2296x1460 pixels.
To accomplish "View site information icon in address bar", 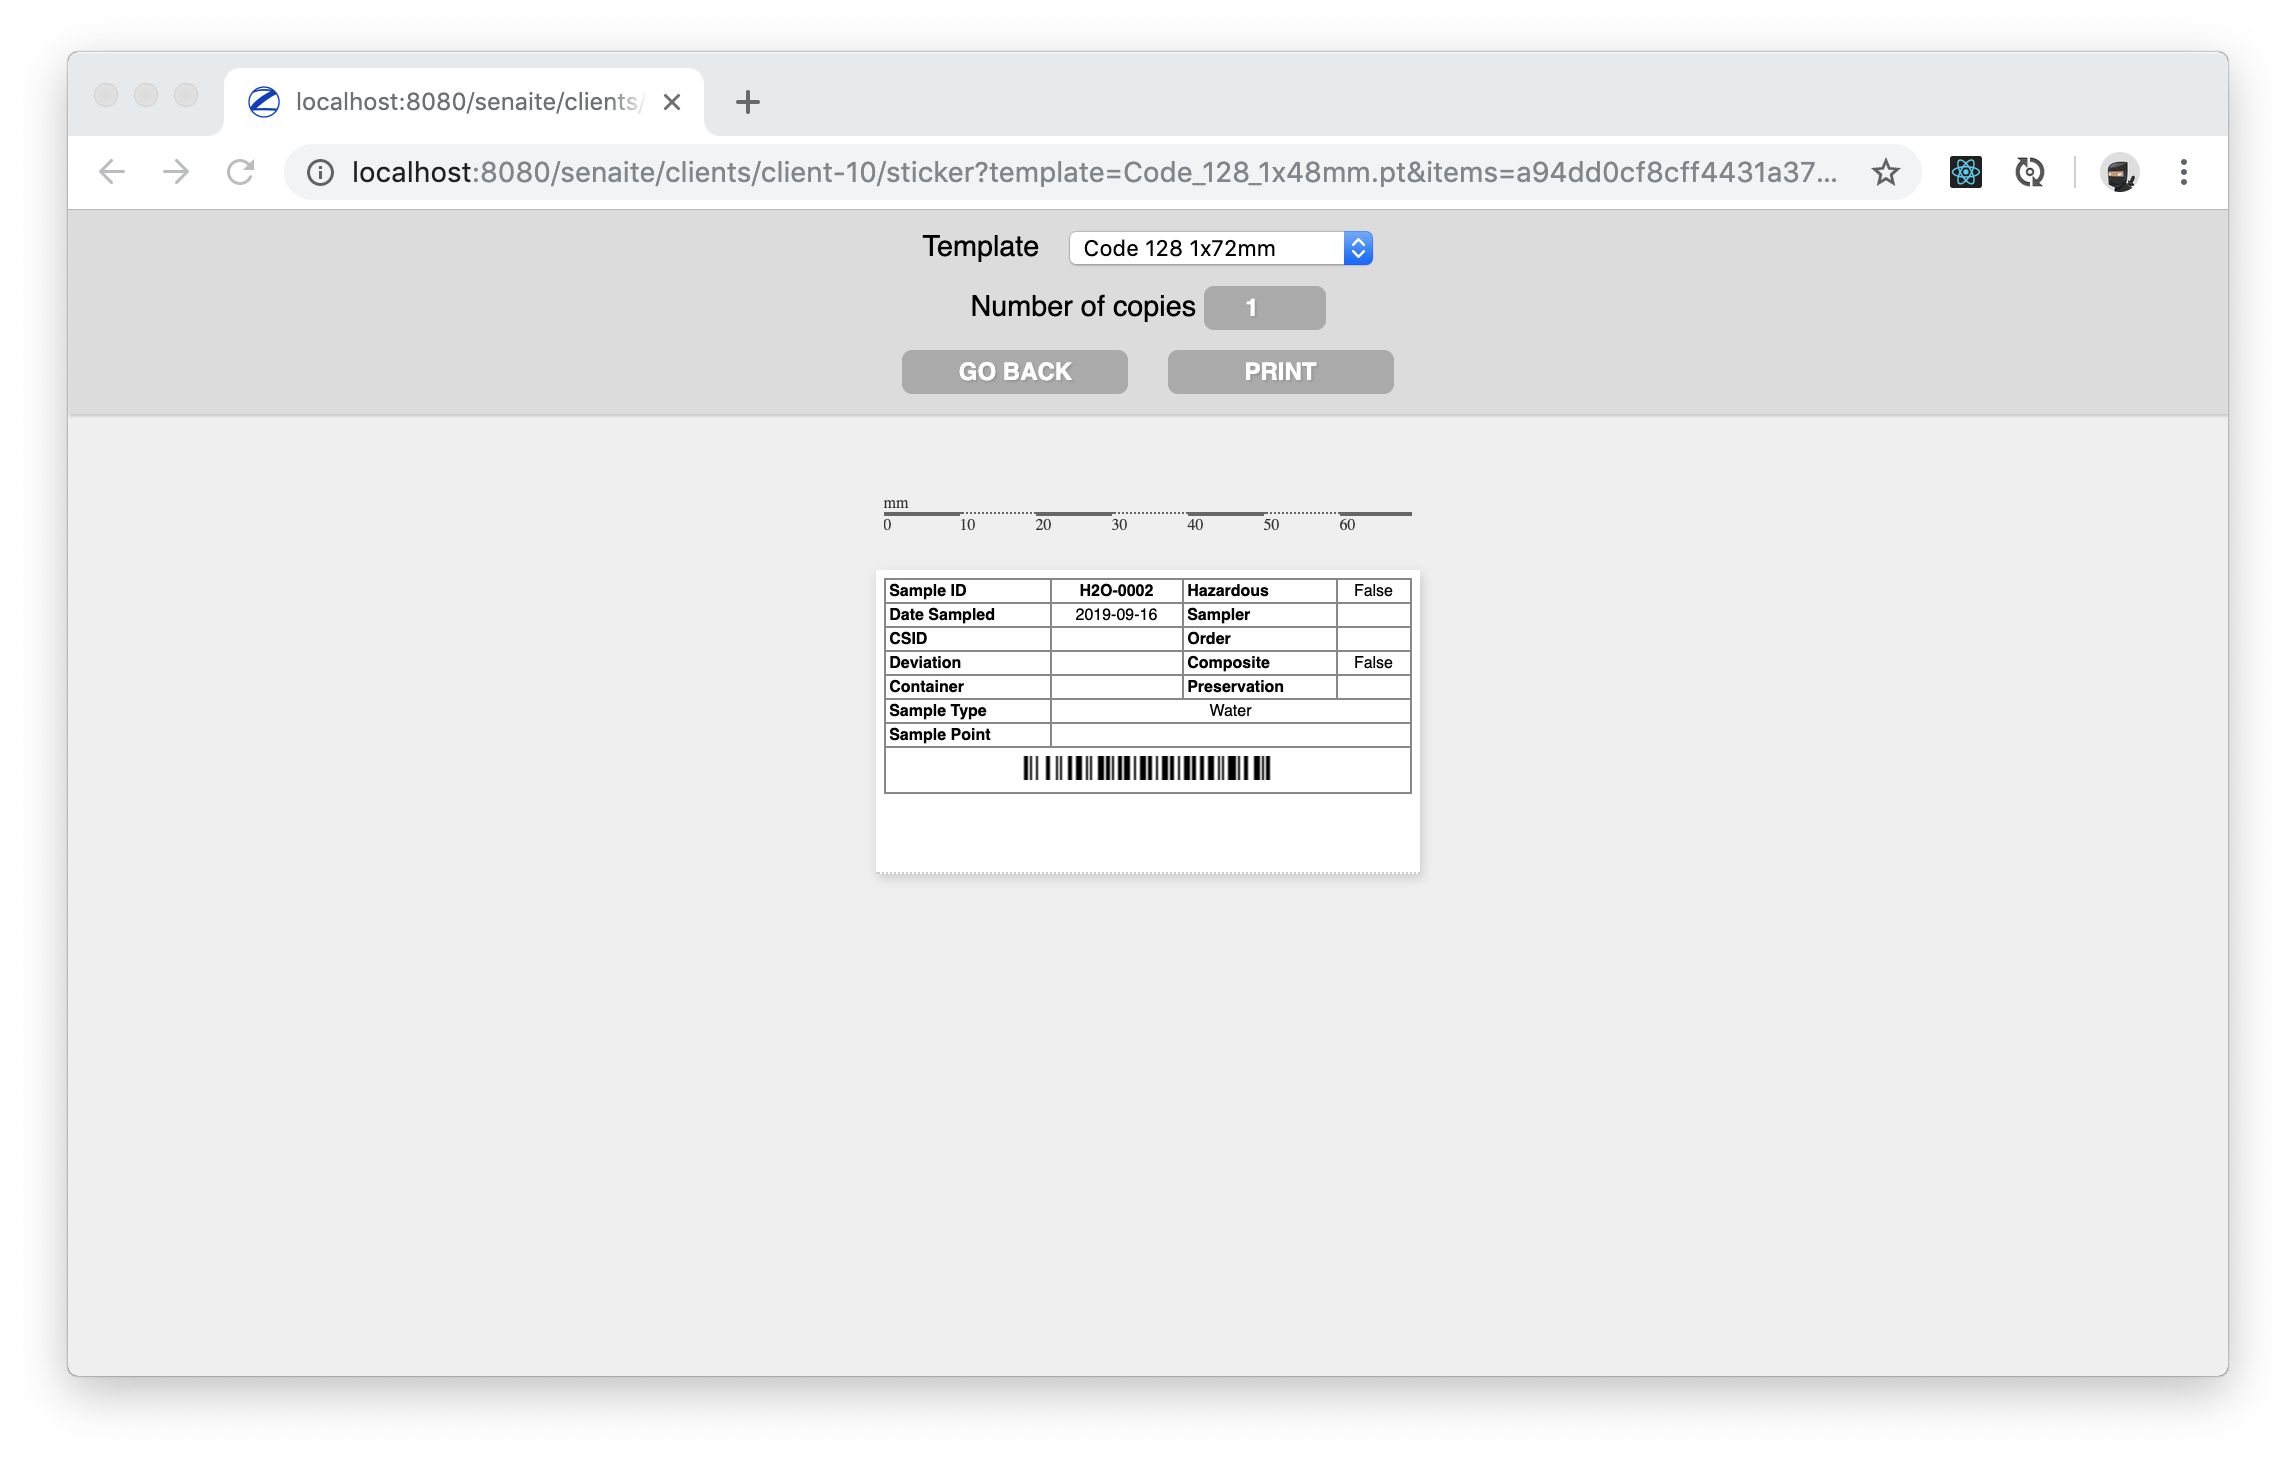I will click(320, 172).
